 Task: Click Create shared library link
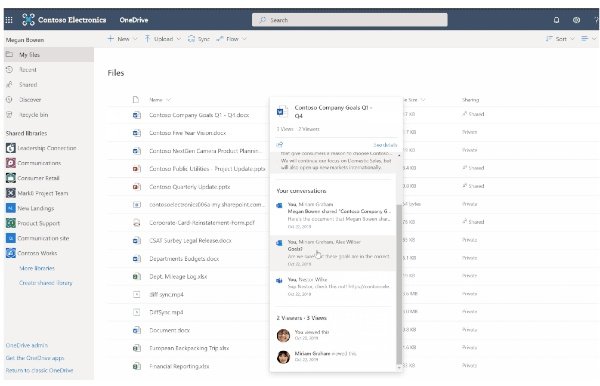click(x=46, y=283)
